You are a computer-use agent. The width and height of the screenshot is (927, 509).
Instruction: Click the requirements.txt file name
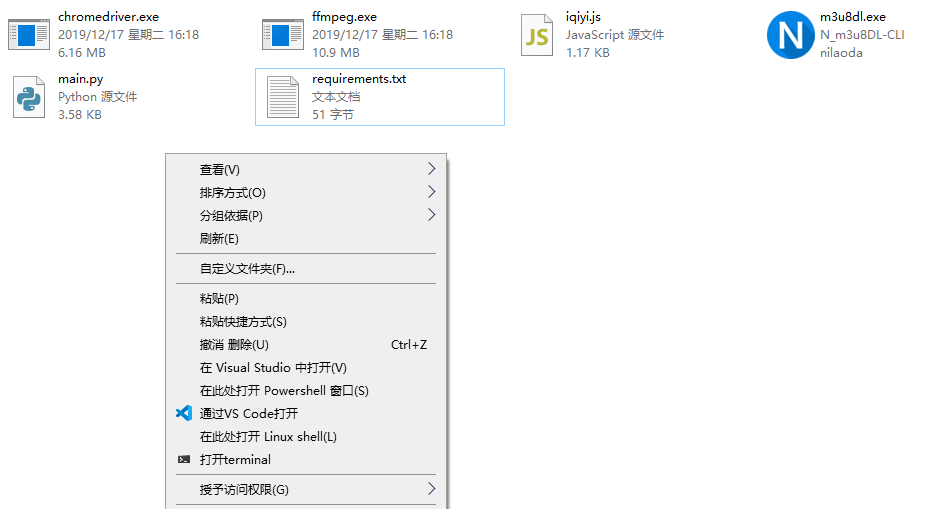(x=359, y=79)
